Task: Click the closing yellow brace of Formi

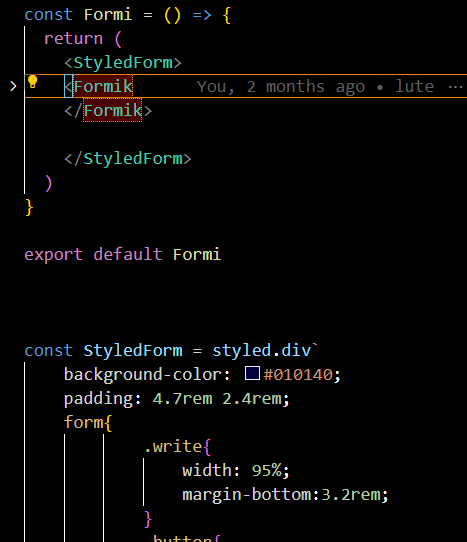Action: pyautogui.click(x=29, y=207)
